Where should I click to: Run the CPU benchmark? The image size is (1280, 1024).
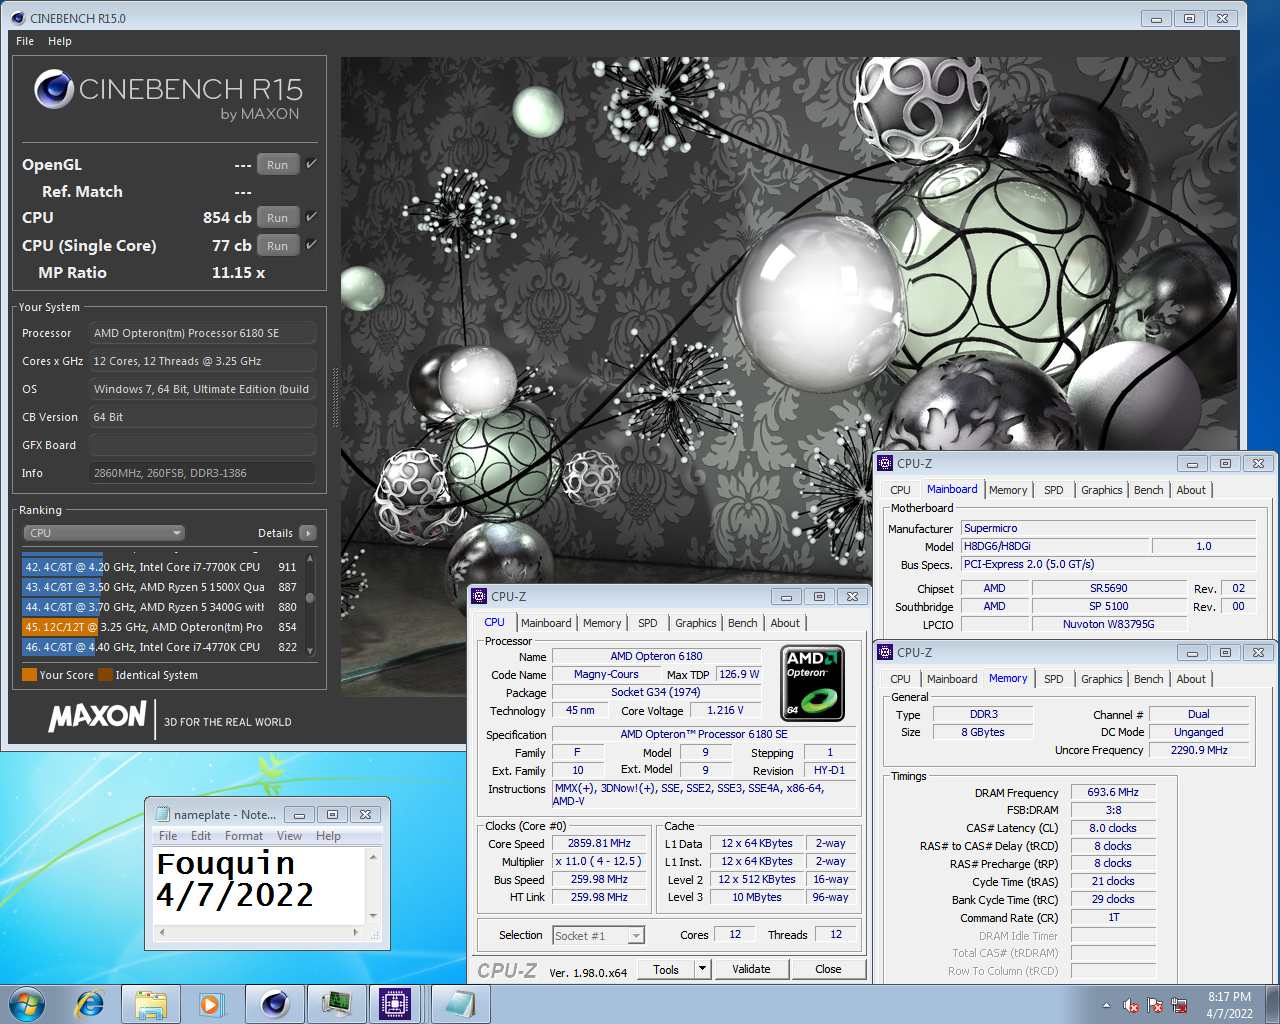click(278, 218)
